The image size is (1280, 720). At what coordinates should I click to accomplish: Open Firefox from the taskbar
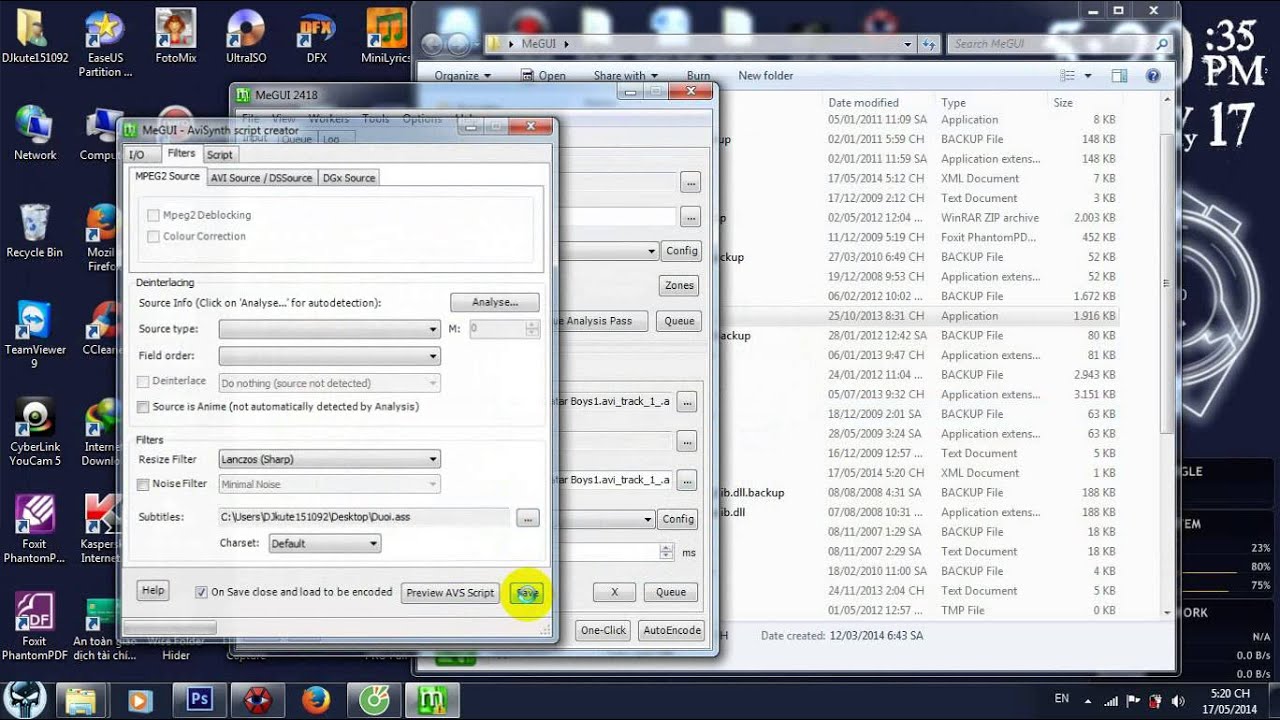pyautogui.click(x=315, y=700)
